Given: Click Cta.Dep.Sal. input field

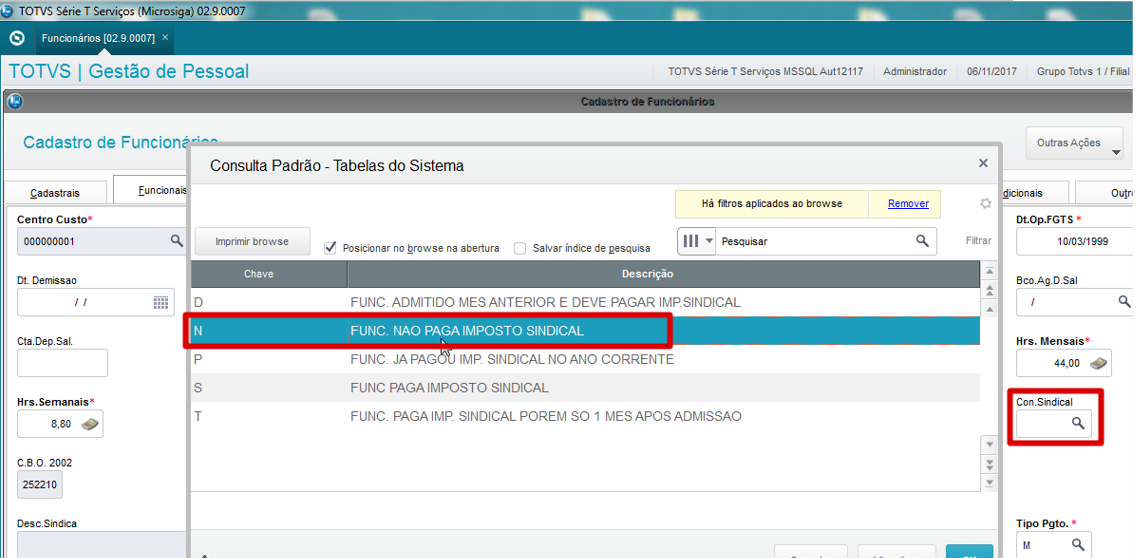Looking at the screenshot, I should click(62, 362).
